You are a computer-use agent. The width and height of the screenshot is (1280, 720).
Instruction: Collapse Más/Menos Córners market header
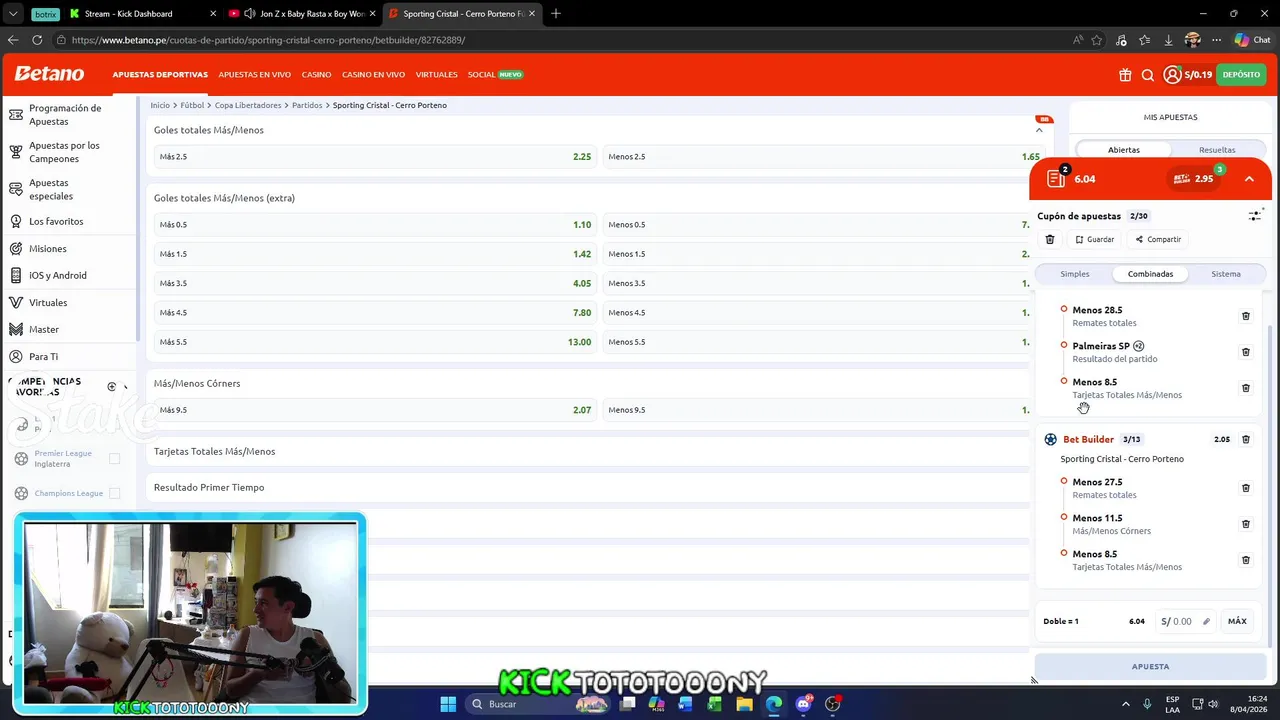588,384
